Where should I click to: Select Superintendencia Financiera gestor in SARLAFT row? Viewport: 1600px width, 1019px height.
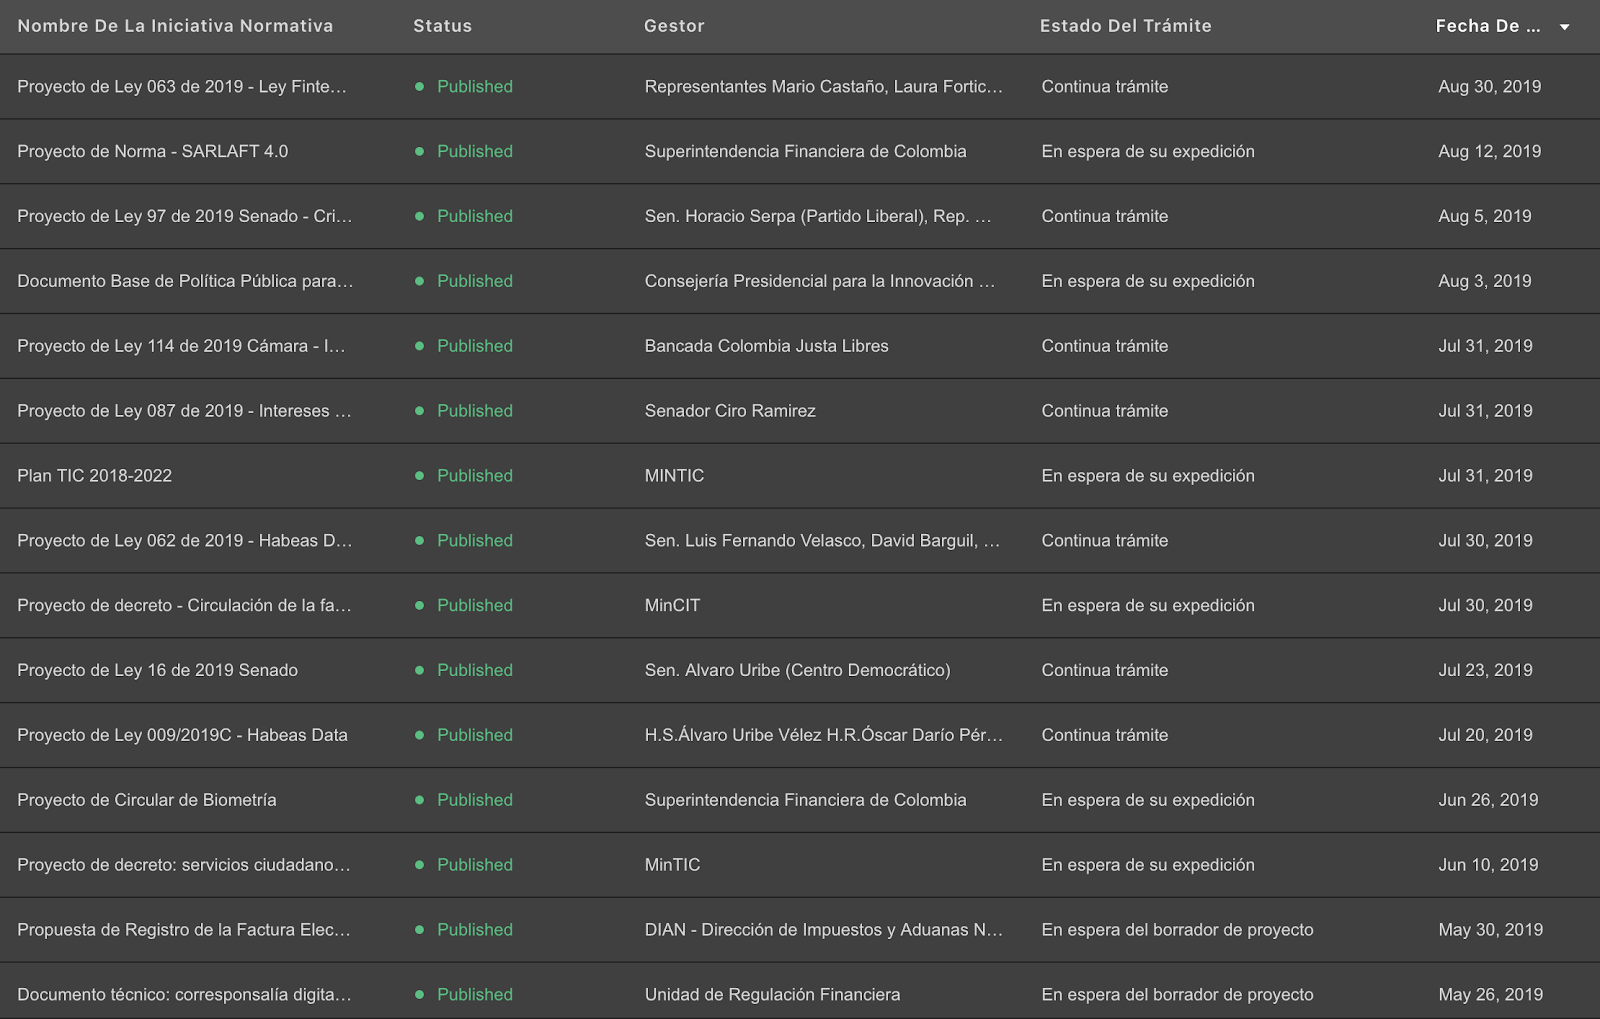point(805,152)
